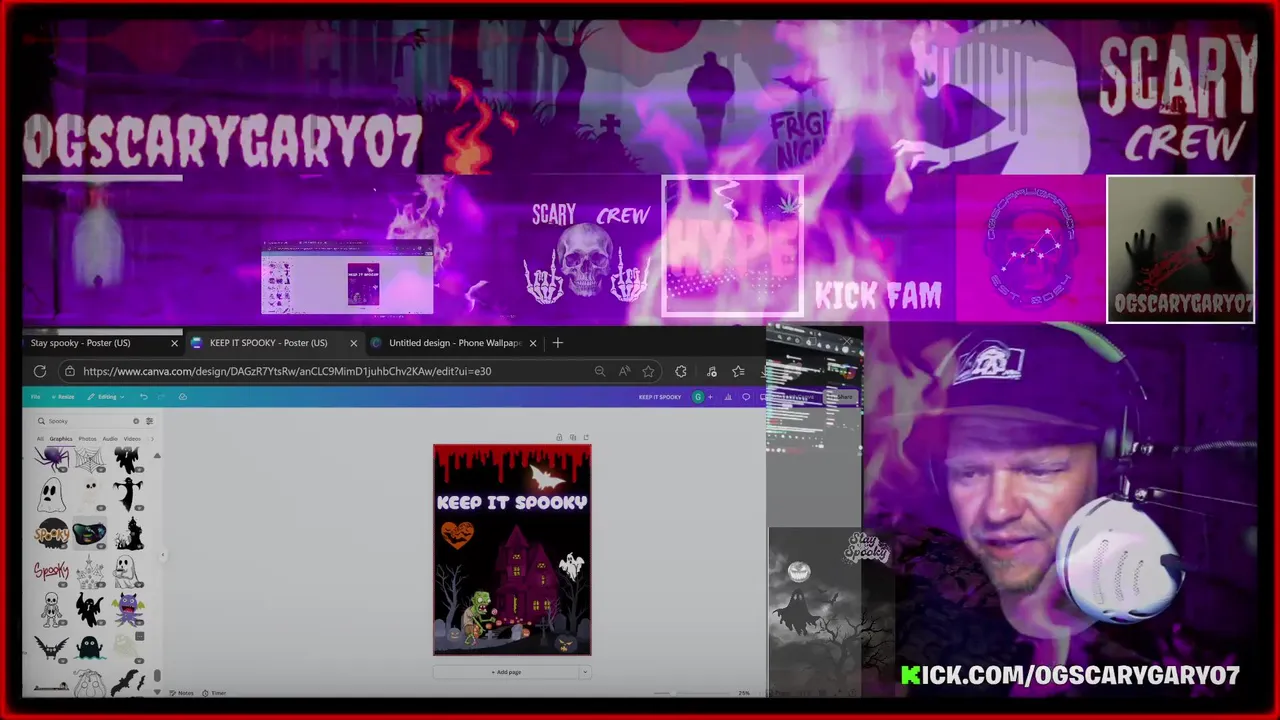The width and height of the screenshot is (1280, 720).
Task: Select KEEP IT SPOOKY text on the poster
Action: (x=512, y=502)
